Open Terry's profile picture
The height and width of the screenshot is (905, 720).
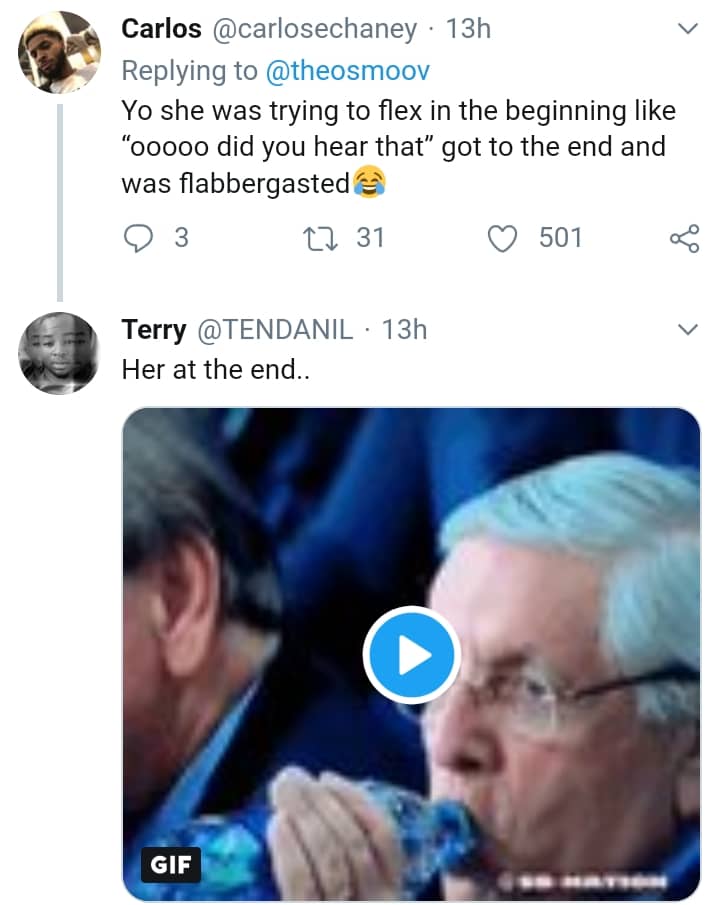[x=59, y=352]
